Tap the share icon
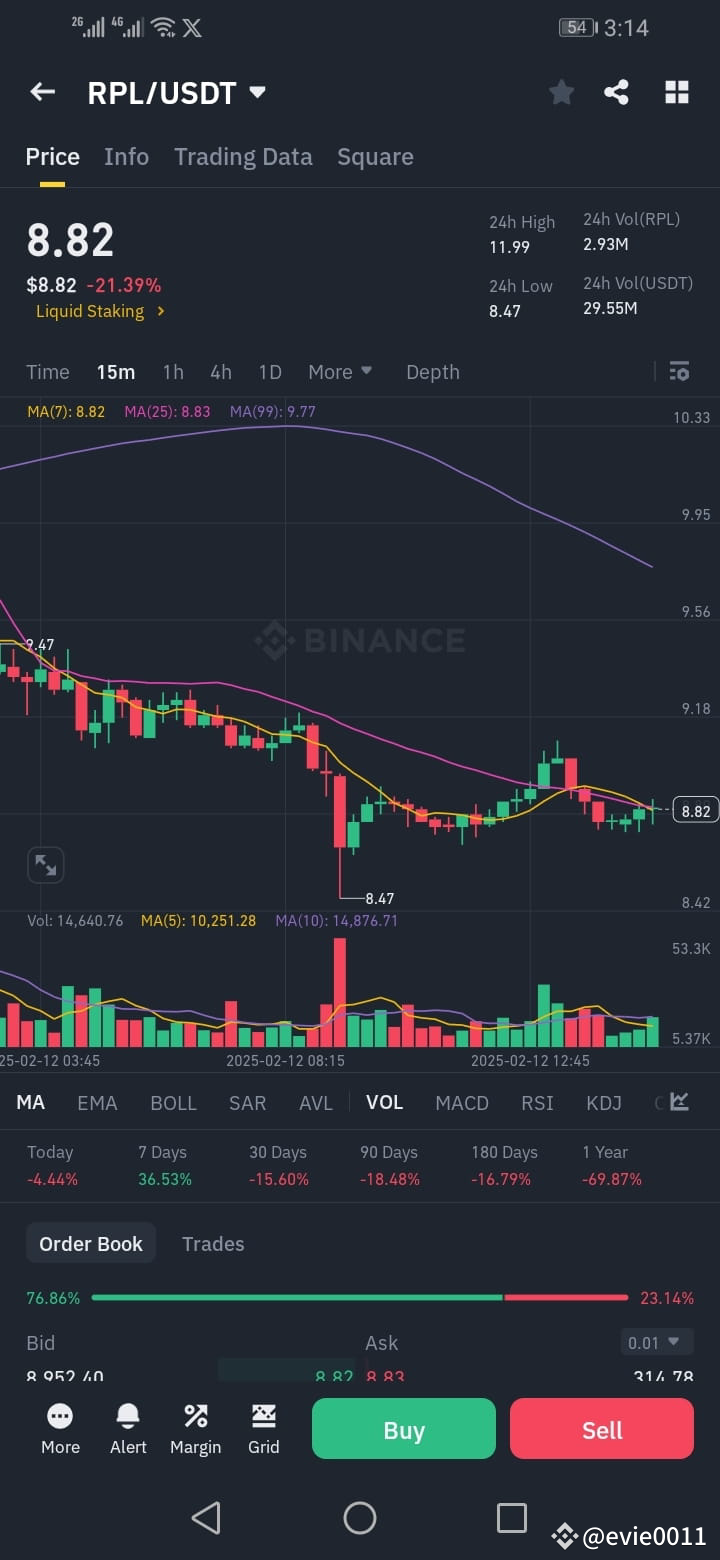 (616, 91)
